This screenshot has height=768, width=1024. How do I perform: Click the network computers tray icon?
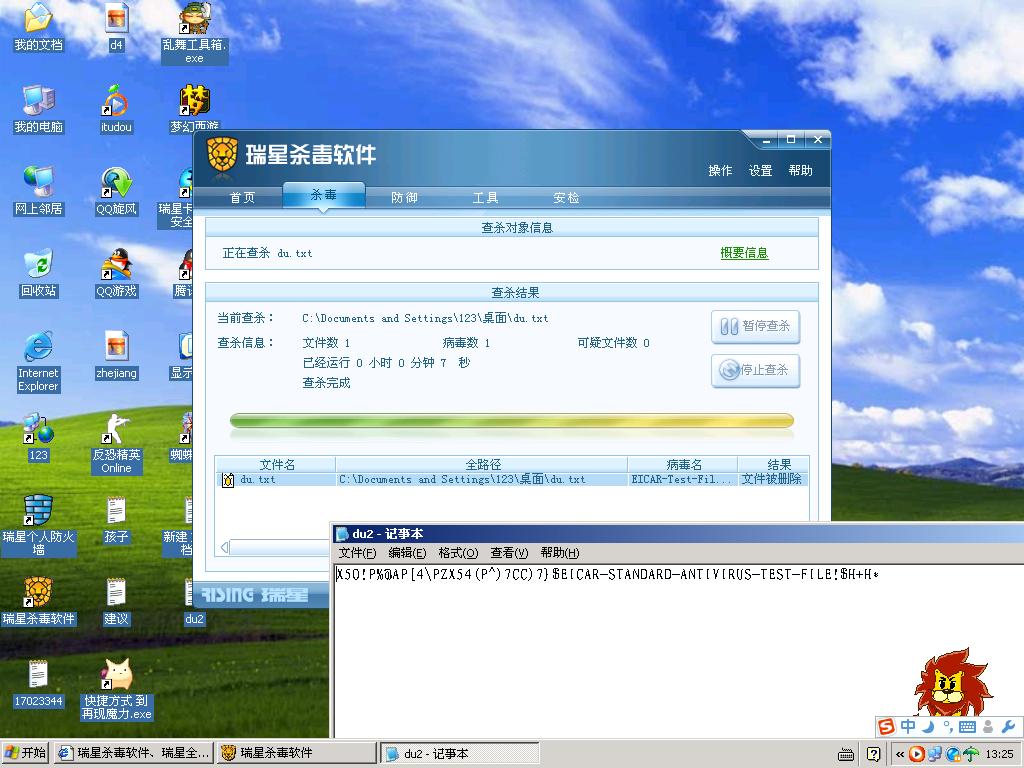click(x=935, y=754)
